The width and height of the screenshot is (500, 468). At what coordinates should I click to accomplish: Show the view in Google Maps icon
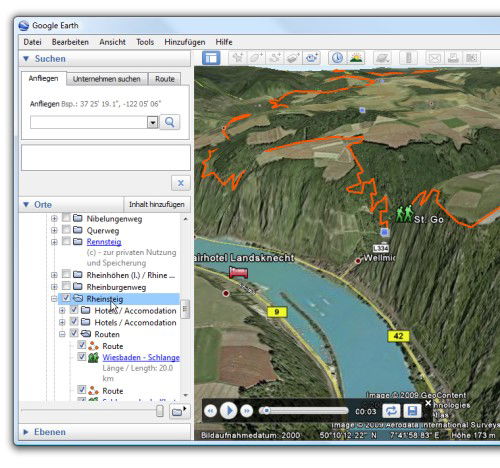pyautogui.click(x=471, y=58)
